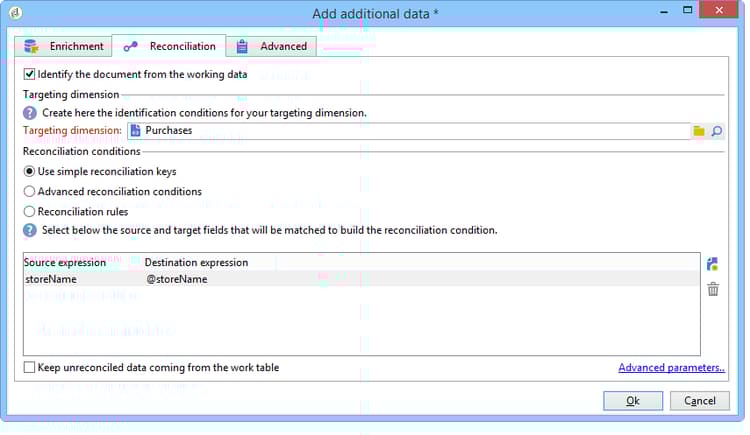Image resolution: width=750 pixels, height=435 pixels.
Task: Open the Enrichment tab
Action: 63,46
